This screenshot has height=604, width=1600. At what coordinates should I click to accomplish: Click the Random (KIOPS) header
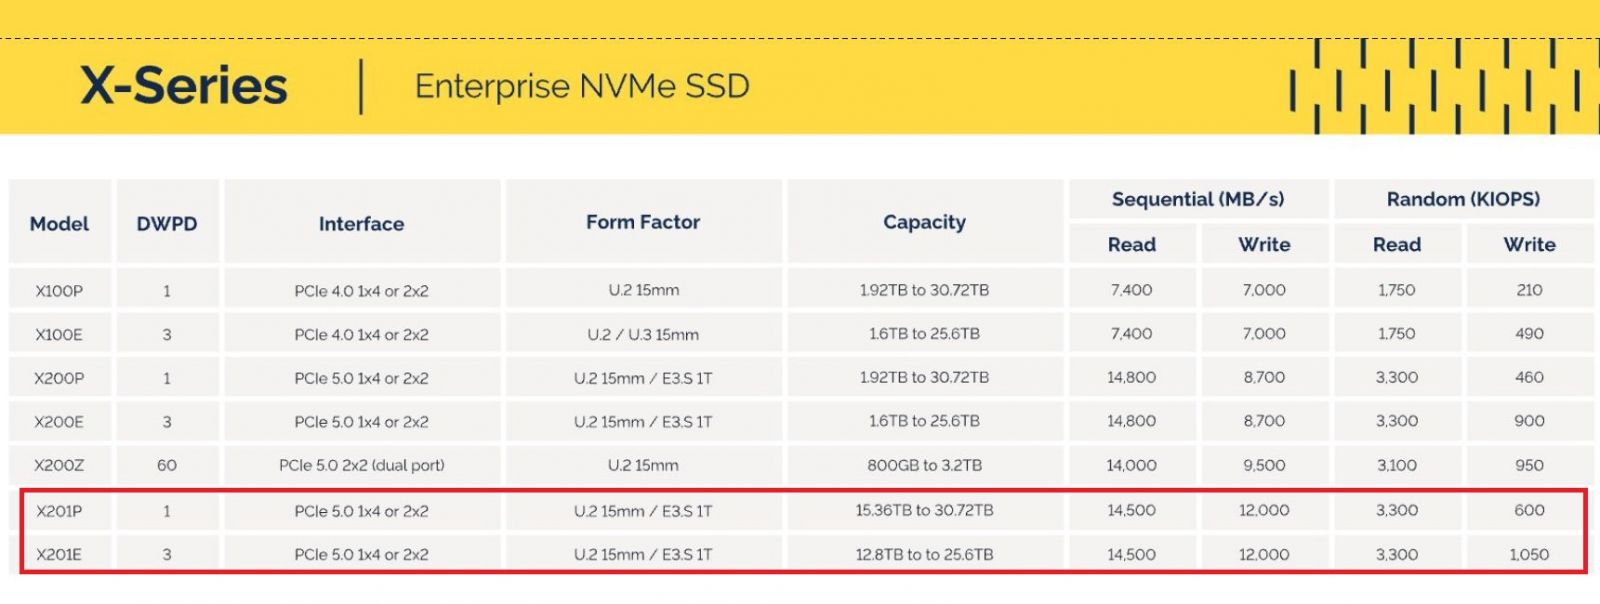(x=1463, y=199)
